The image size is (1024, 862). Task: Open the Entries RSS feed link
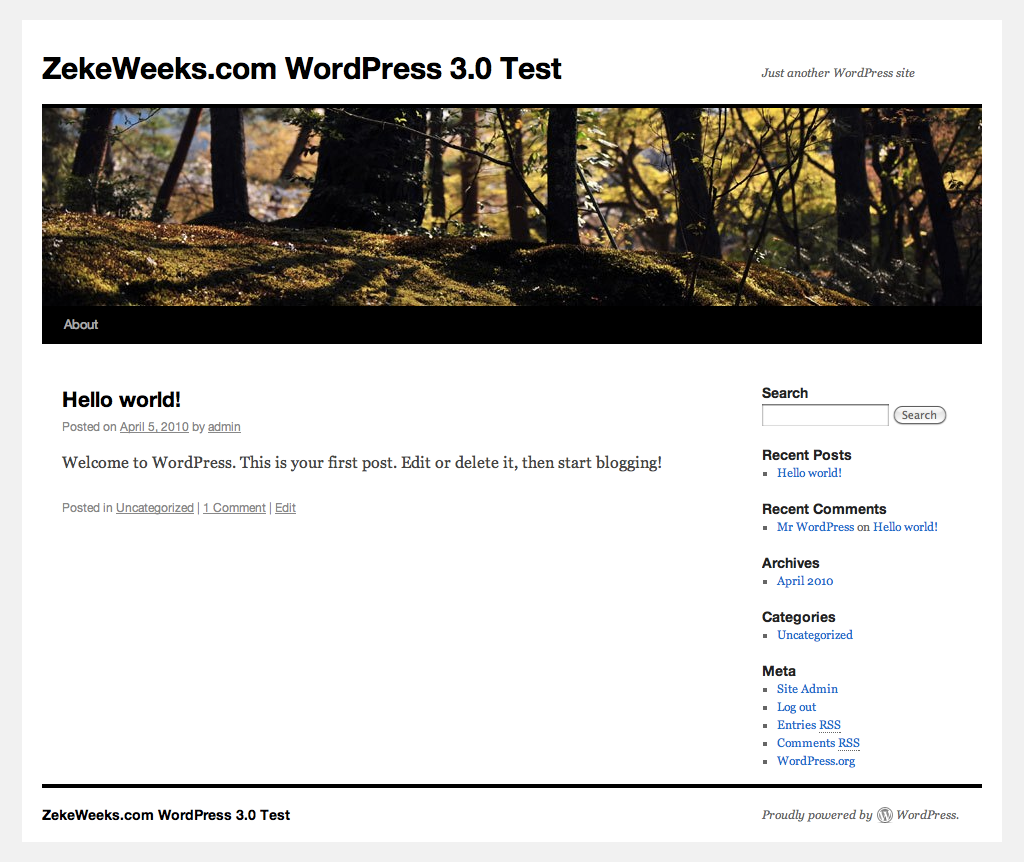[808, 725]
